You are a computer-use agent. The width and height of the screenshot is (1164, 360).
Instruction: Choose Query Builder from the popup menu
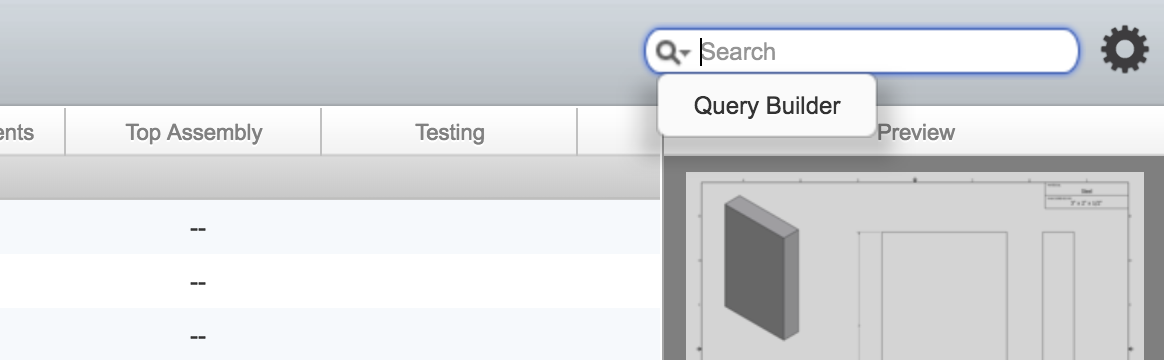[x=767, y=105]
